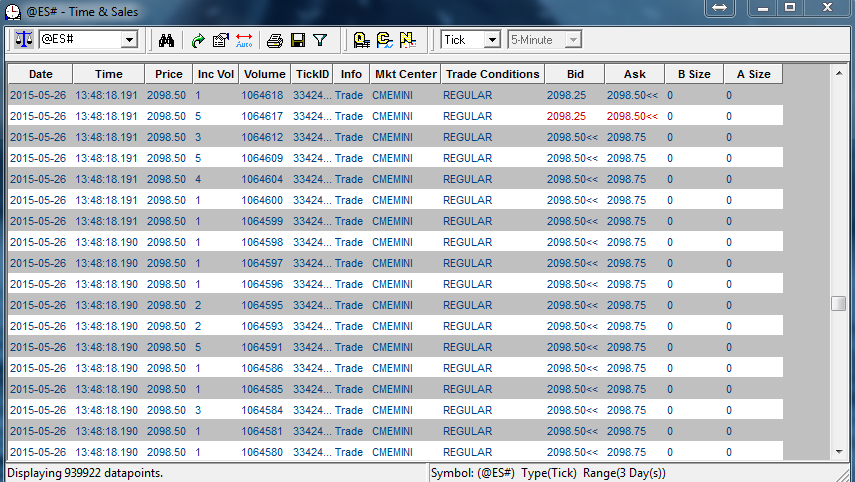The image size is (855, 482).
Task: Open the properties settings icon
Action: (x=220, y=40)
